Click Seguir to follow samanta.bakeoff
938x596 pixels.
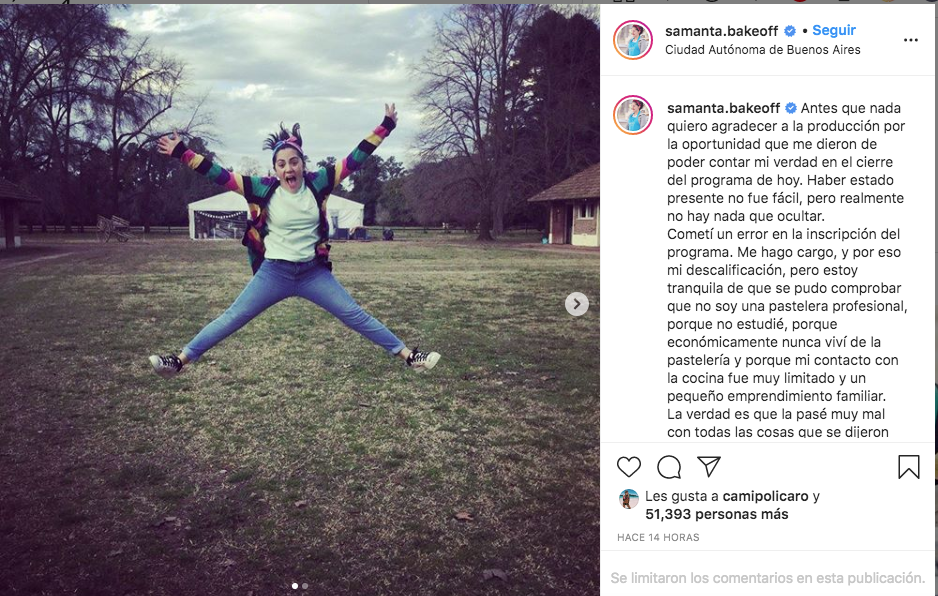[x=834, y=31]
